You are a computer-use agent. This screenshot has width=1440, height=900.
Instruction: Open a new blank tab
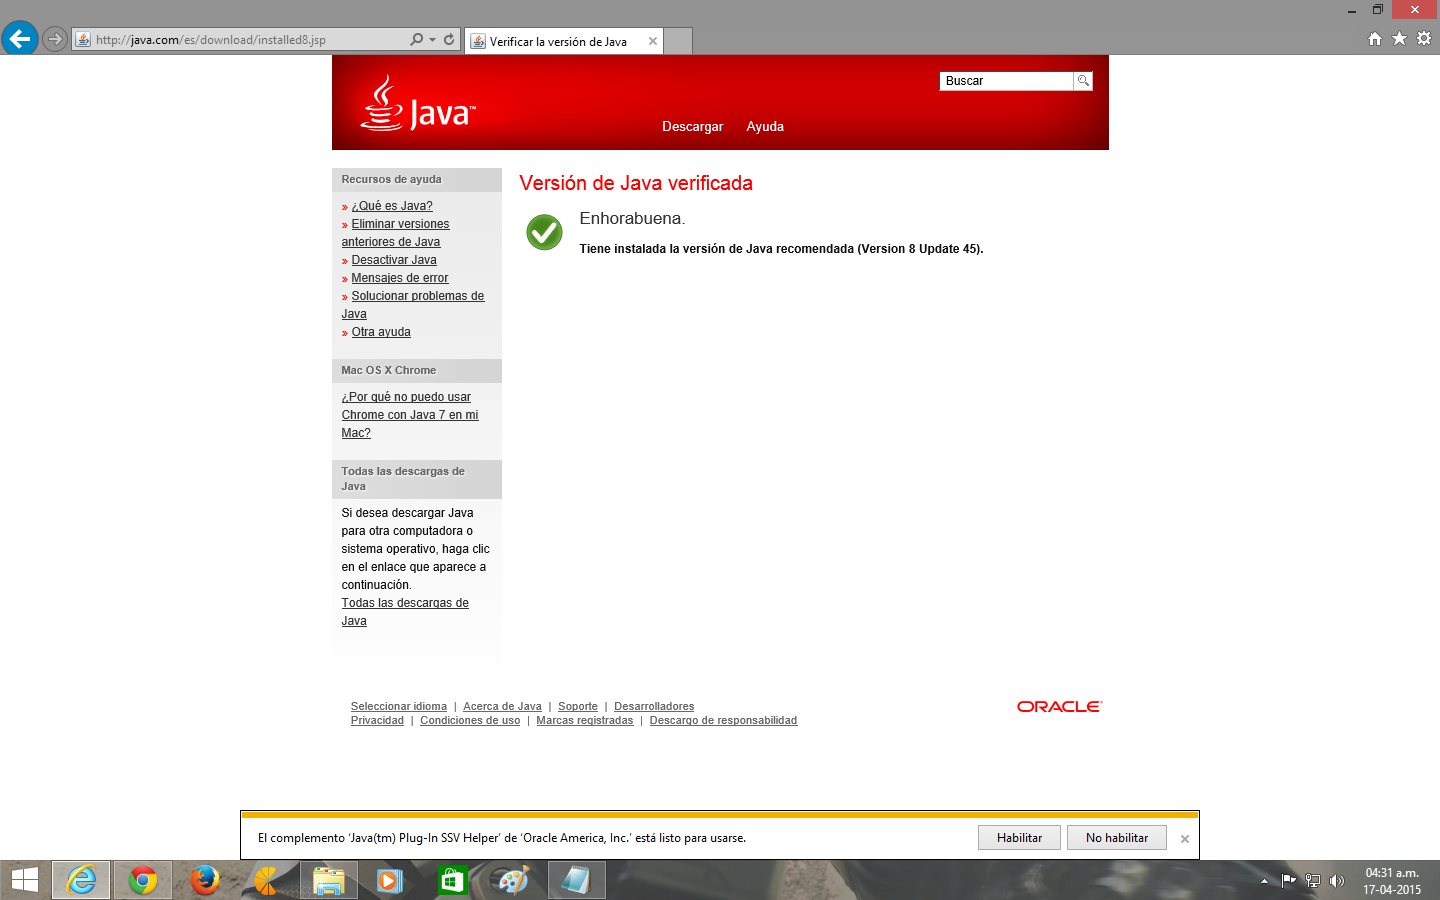[678, 41]
